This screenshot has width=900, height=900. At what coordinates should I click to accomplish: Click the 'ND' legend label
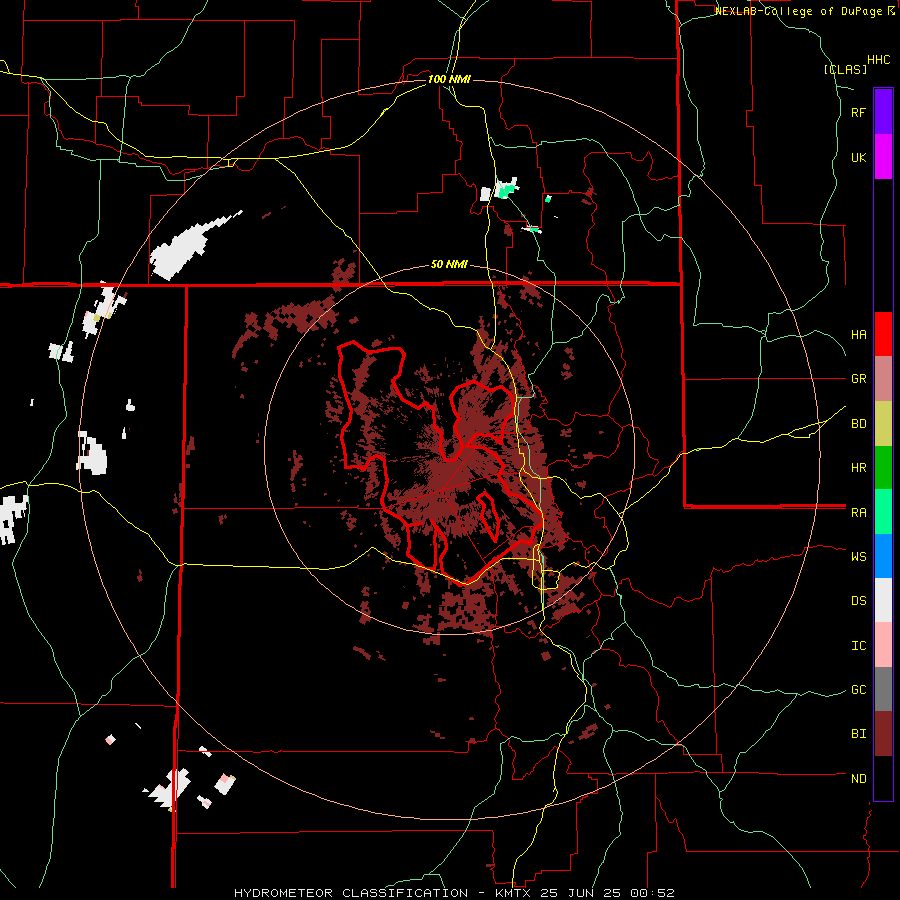tap(858, 779)
